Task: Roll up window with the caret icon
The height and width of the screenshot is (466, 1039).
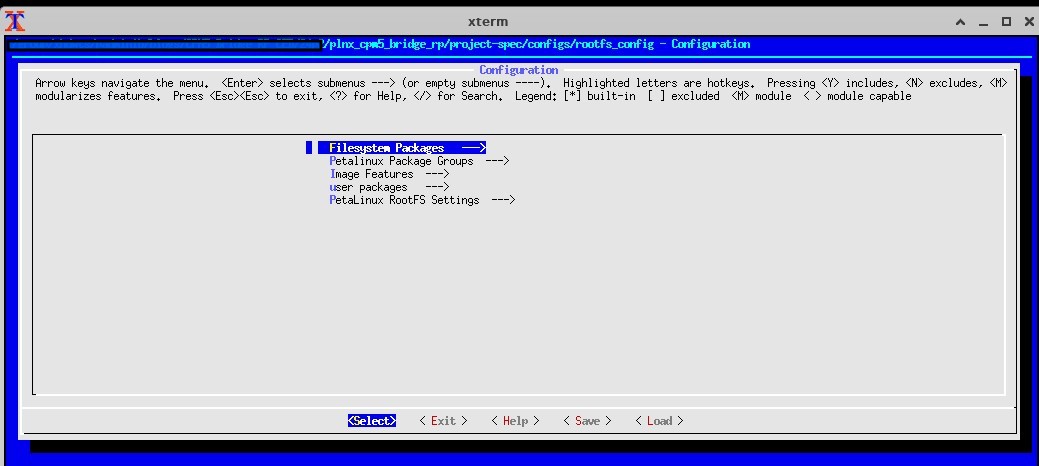Action: 961,22
